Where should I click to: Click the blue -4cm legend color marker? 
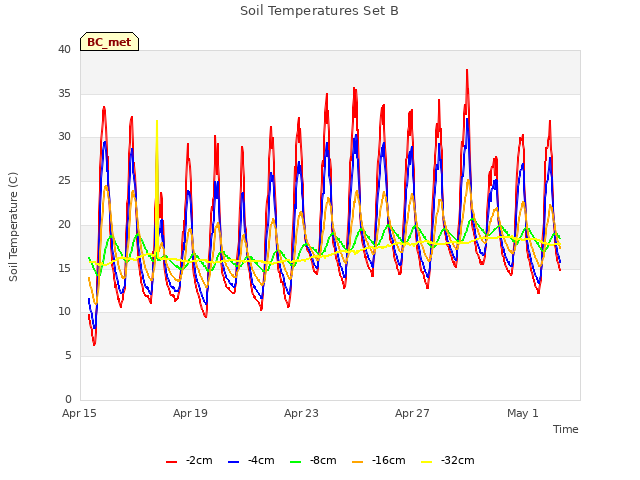pyautogui.click(x=233, y=462)
